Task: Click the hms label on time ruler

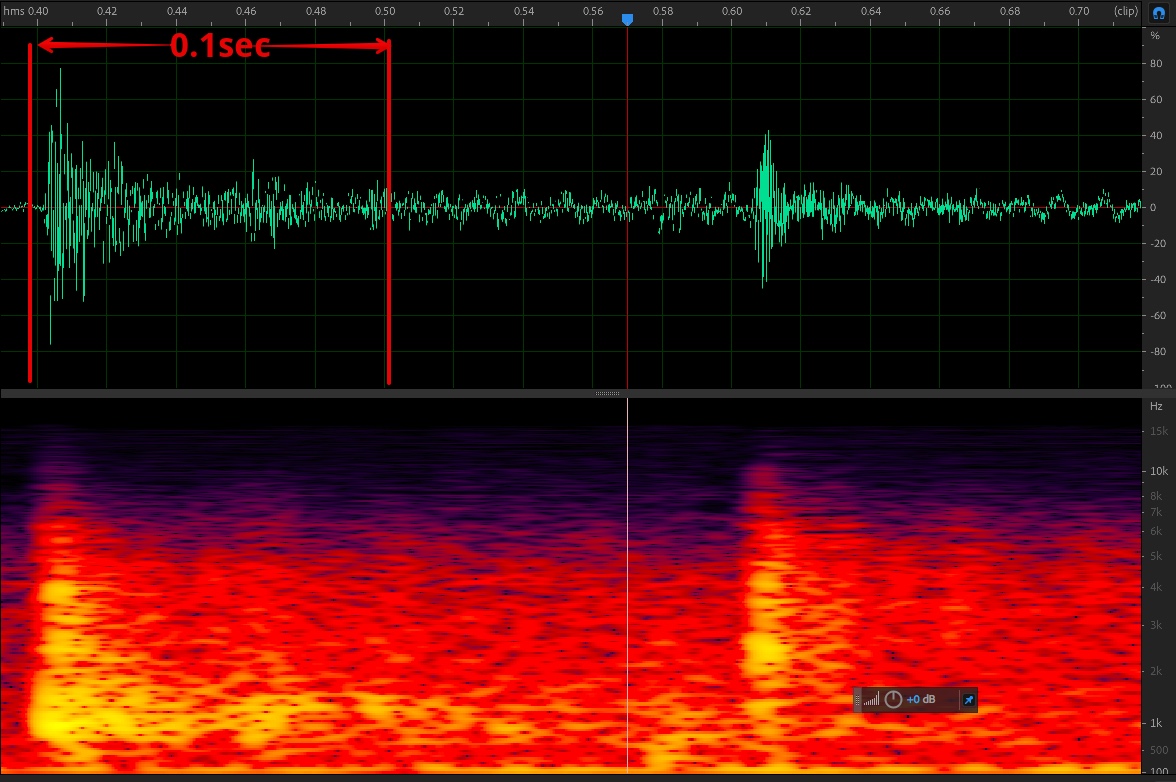Action: point(13,11)
